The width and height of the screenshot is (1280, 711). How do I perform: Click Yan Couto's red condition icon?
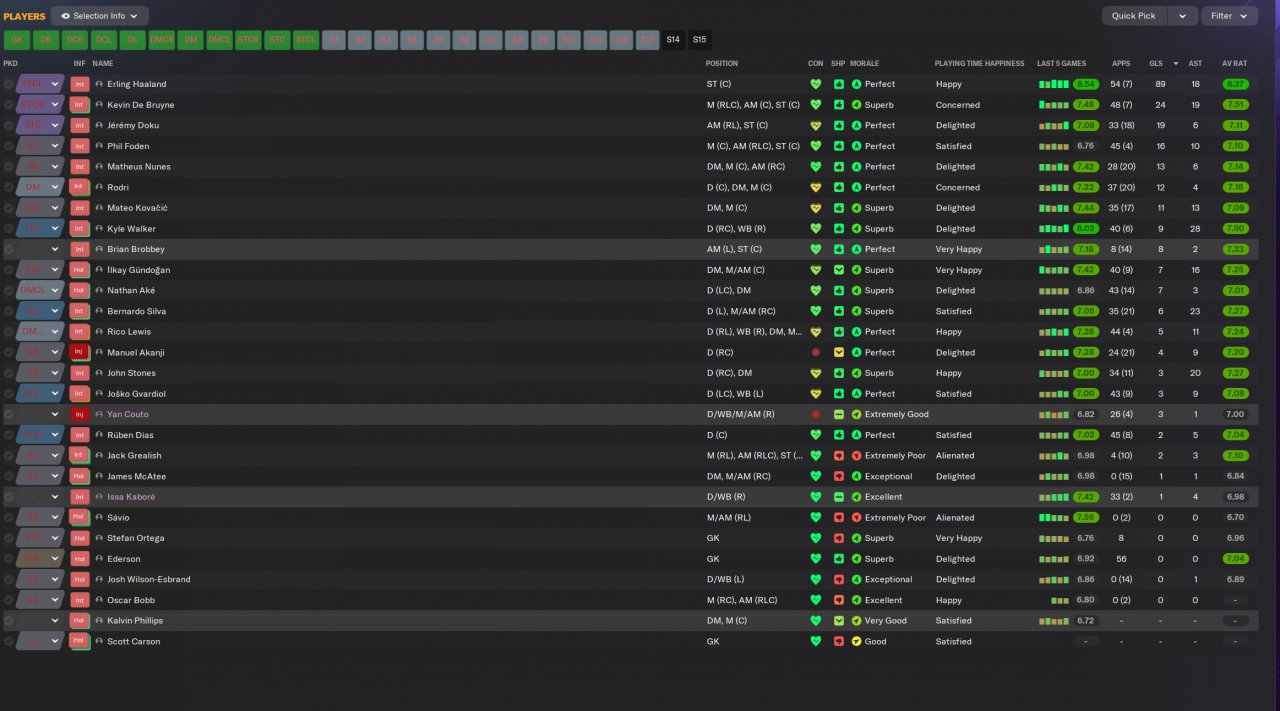pyautogui.click(x=815, y=414)
